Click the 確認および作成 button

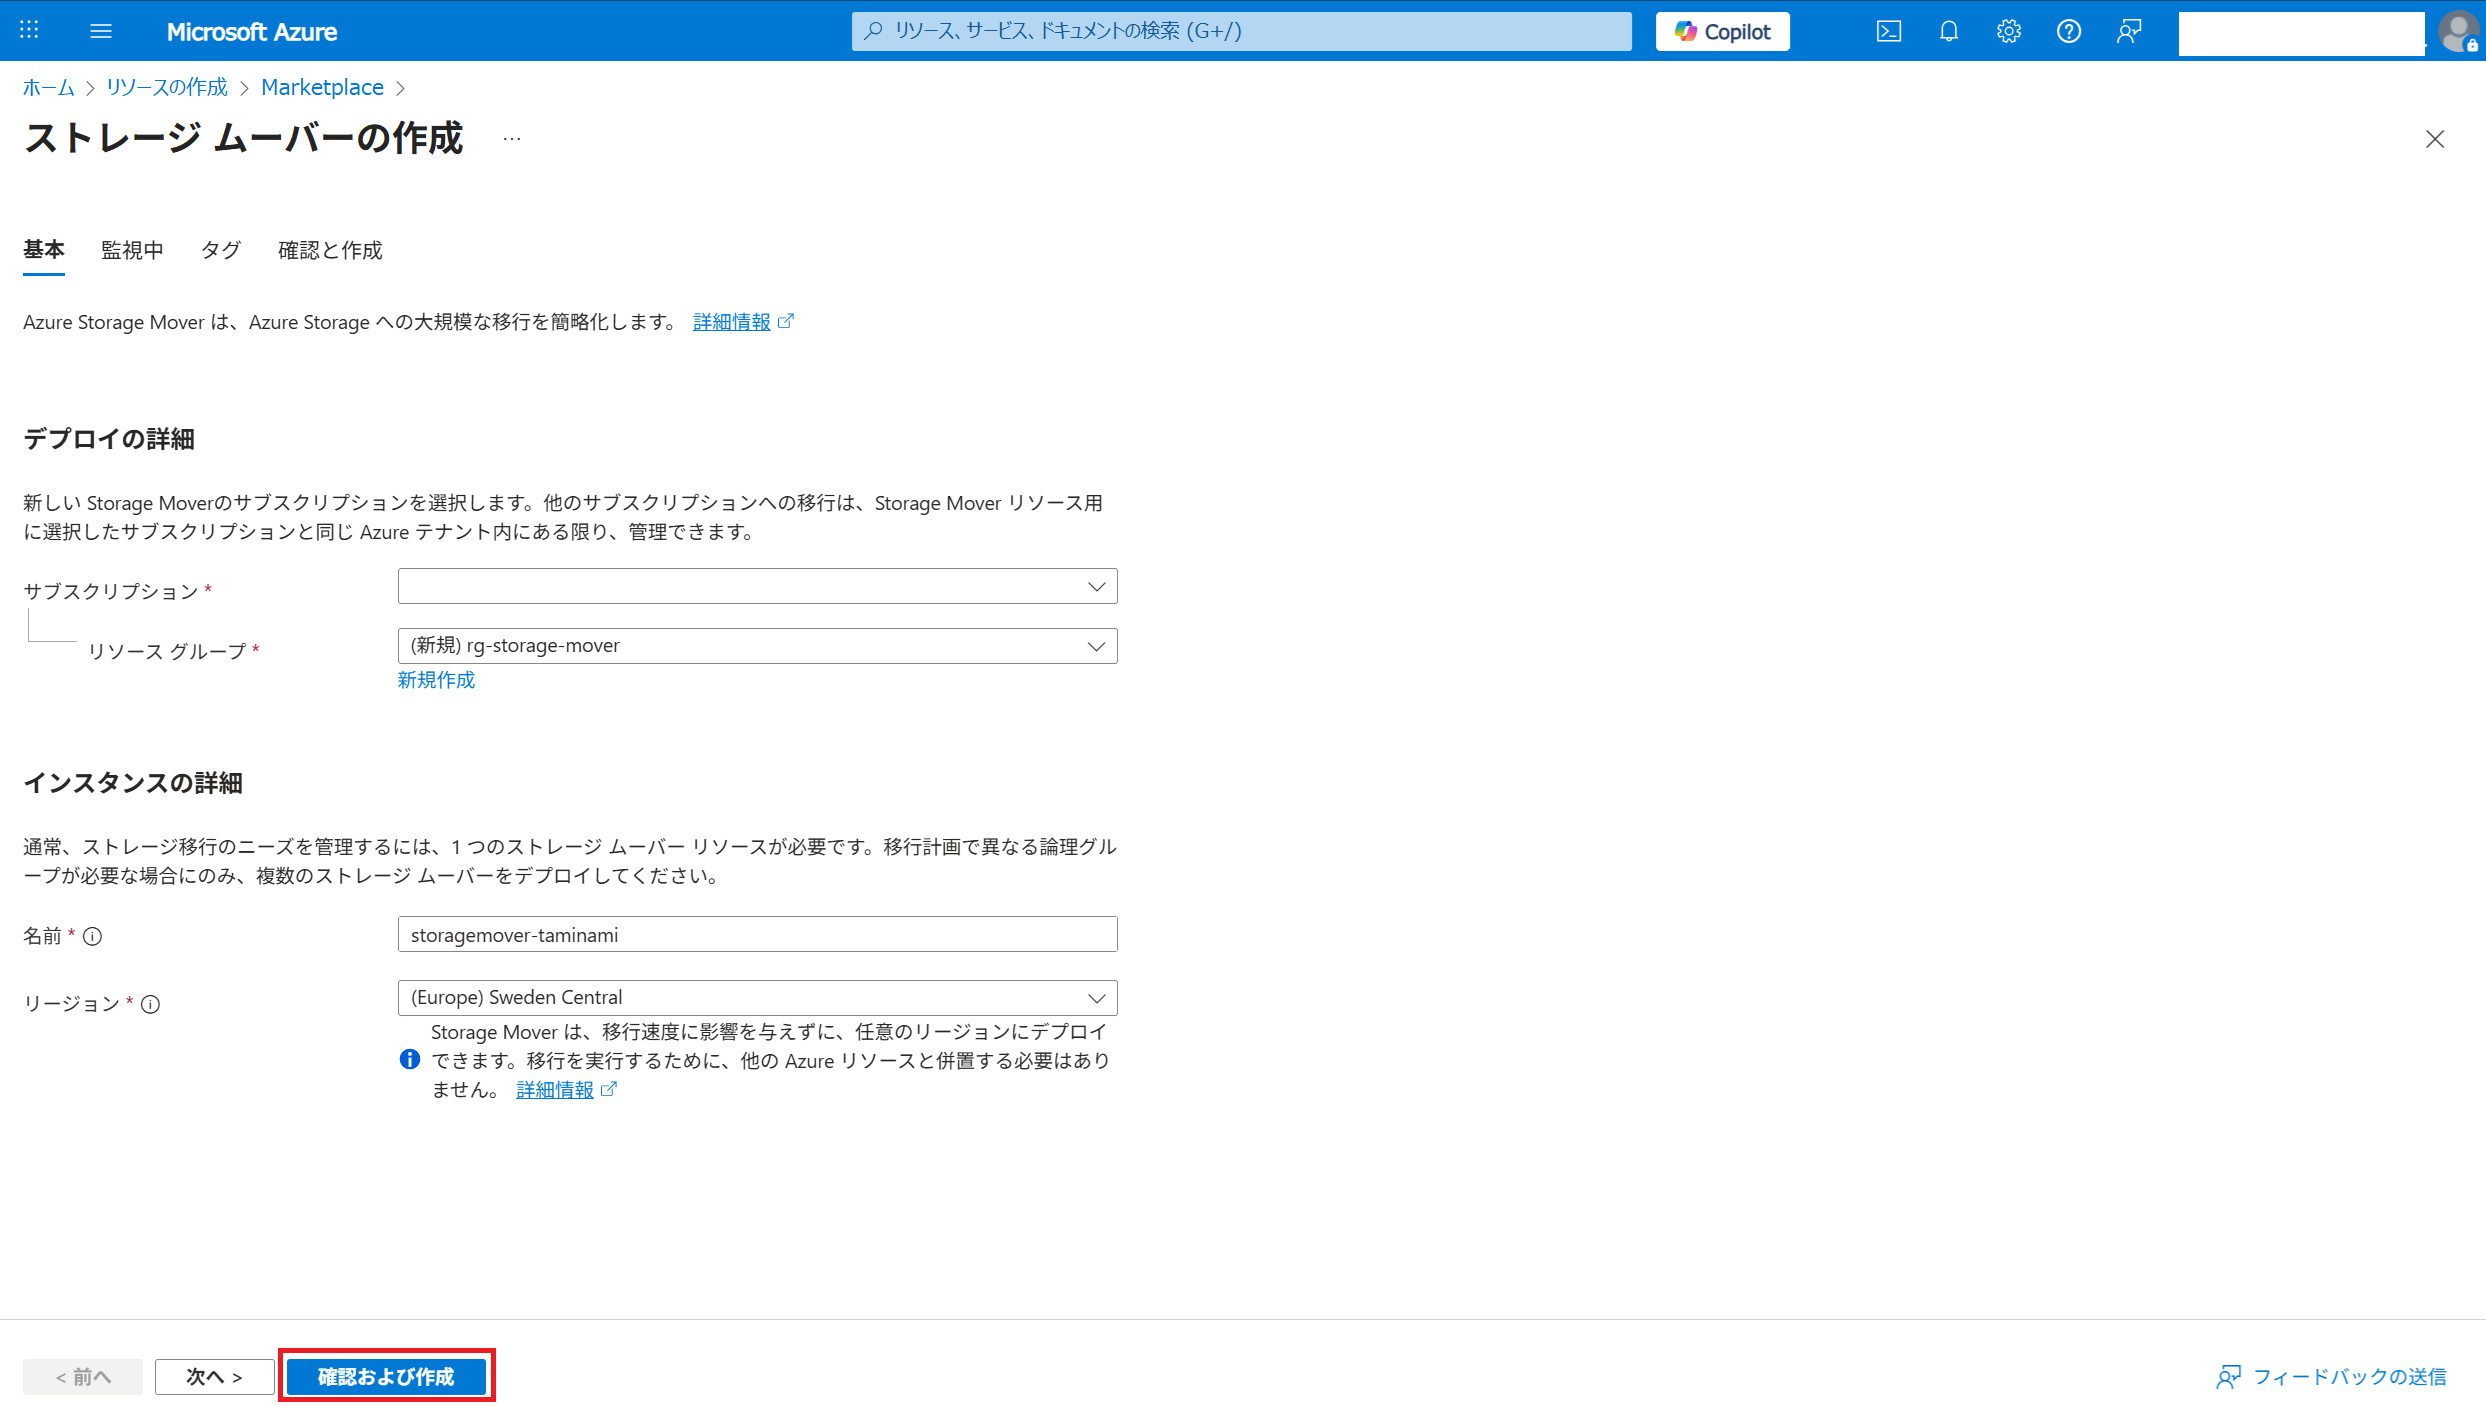[386, 1377]
